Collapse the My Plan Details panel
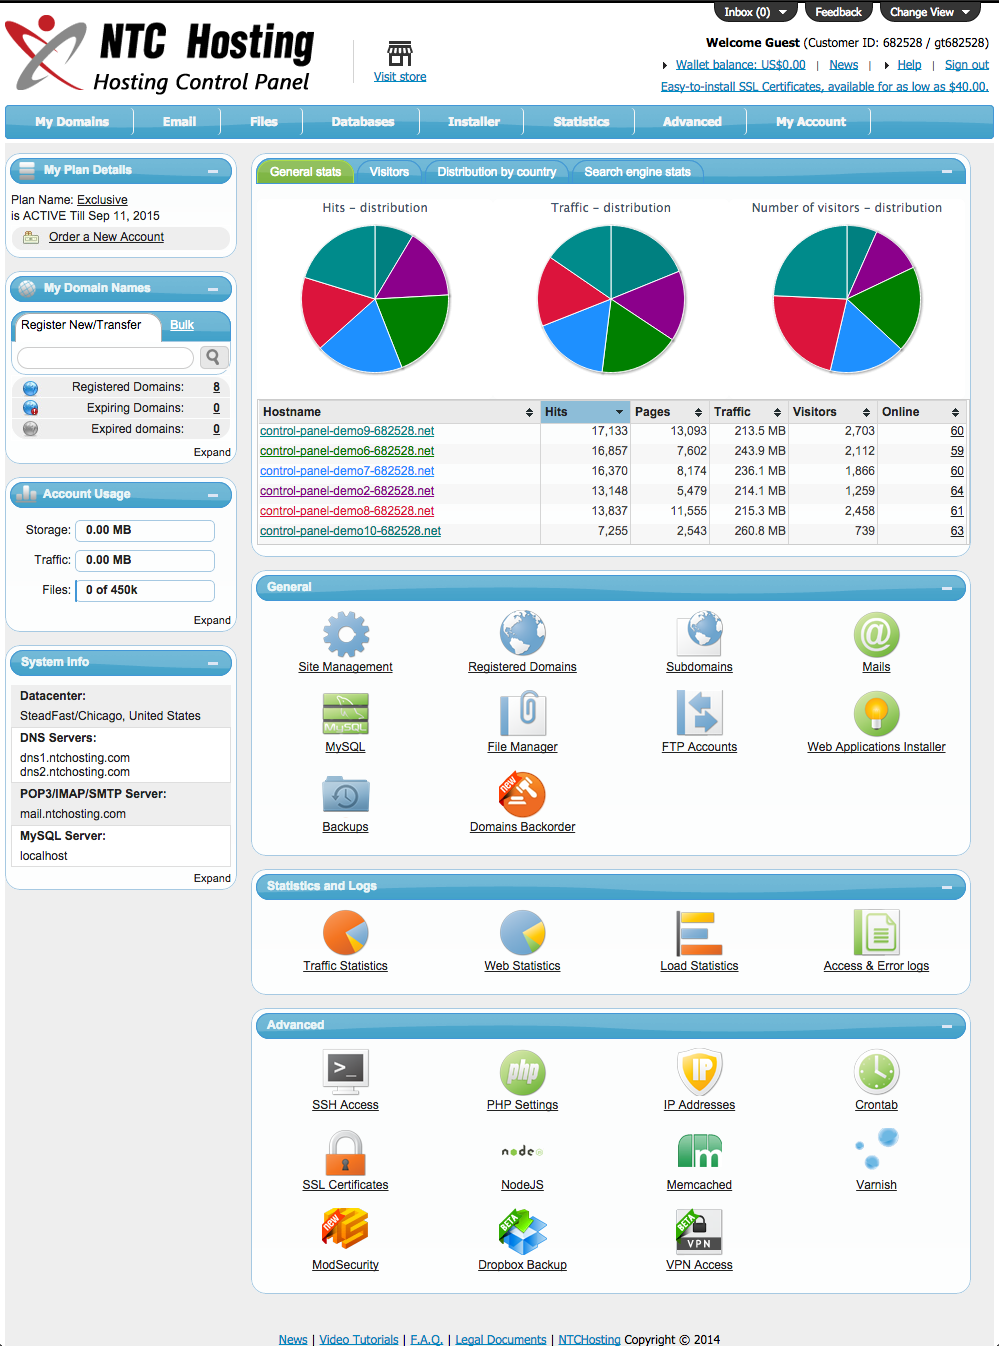The image size is (999, 1346). (x=213, y=171)
